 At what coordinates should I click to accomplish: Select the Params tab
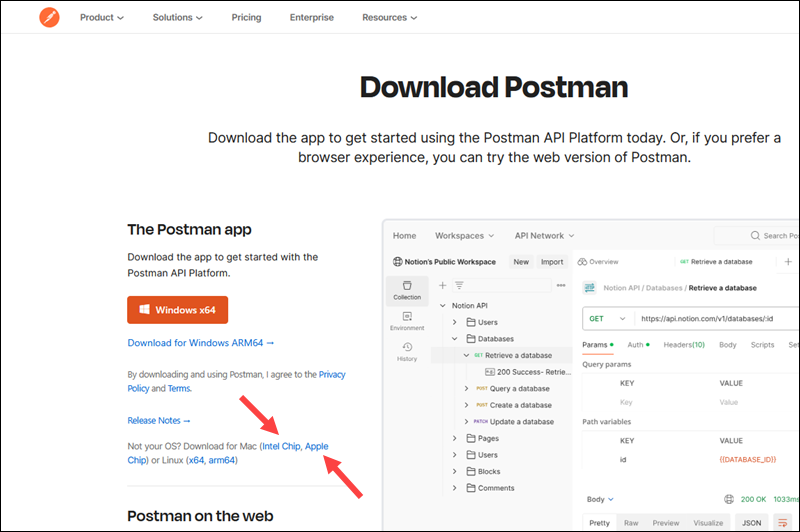pos(597,345)
